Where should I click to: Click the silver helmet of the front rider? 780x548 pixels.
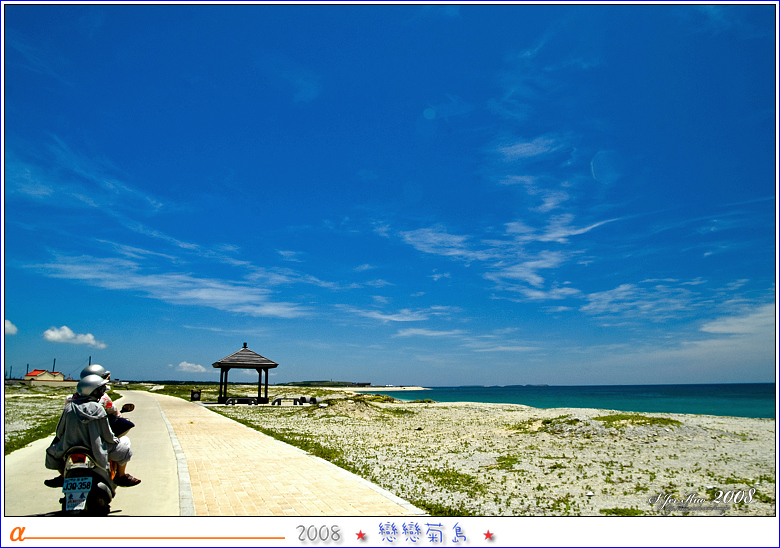point(91,385)
